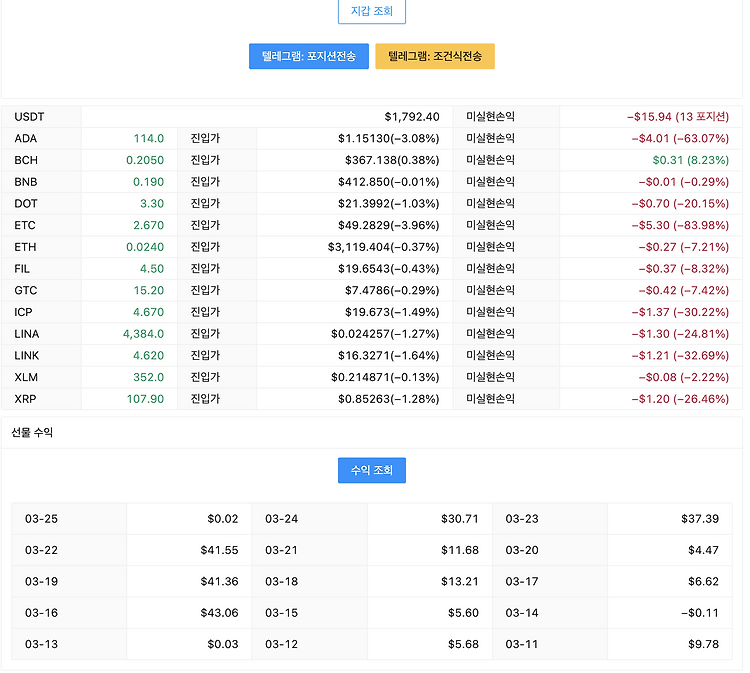Select the FIL row label
This screenshot has height=673, width=750.
point(22,269)
